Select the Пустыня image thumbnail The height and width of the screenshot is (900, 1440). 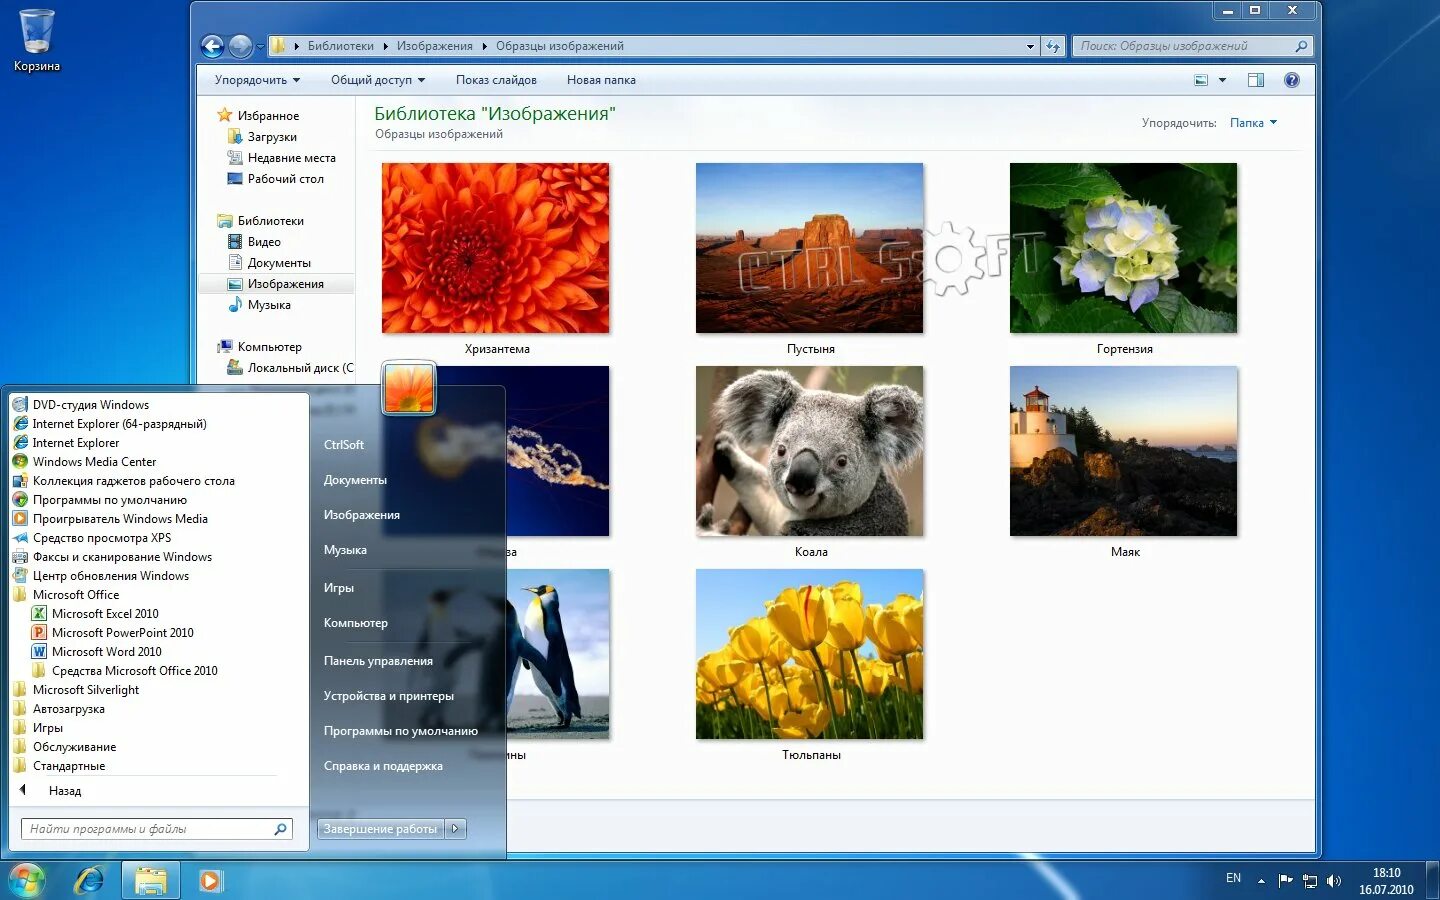click(x=810, y=248)
